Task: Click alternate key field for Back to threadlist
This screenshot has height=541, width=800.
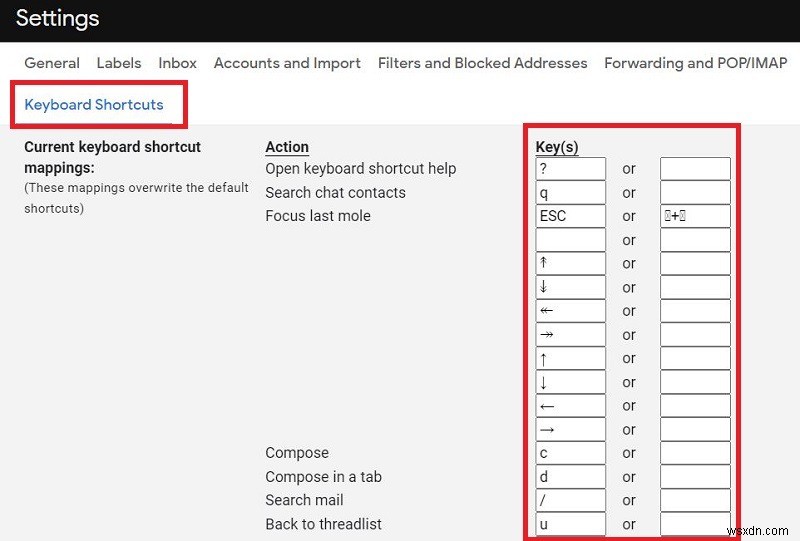Action: (x=695, y=524)
